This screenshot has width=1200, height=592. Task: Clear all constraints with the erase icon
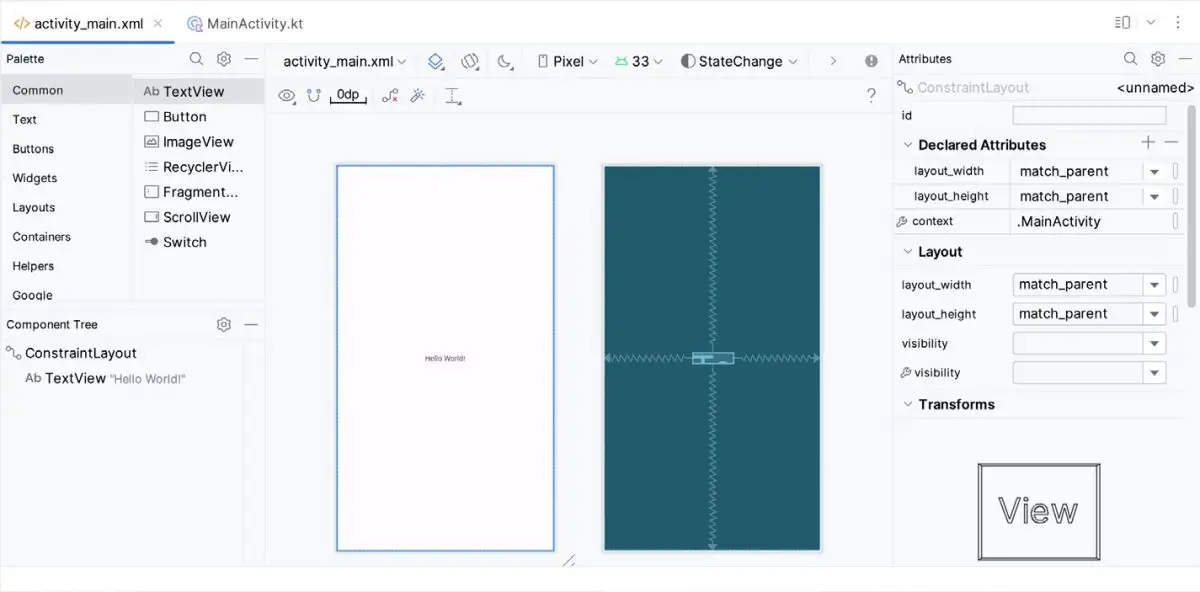tap(390, 96)
